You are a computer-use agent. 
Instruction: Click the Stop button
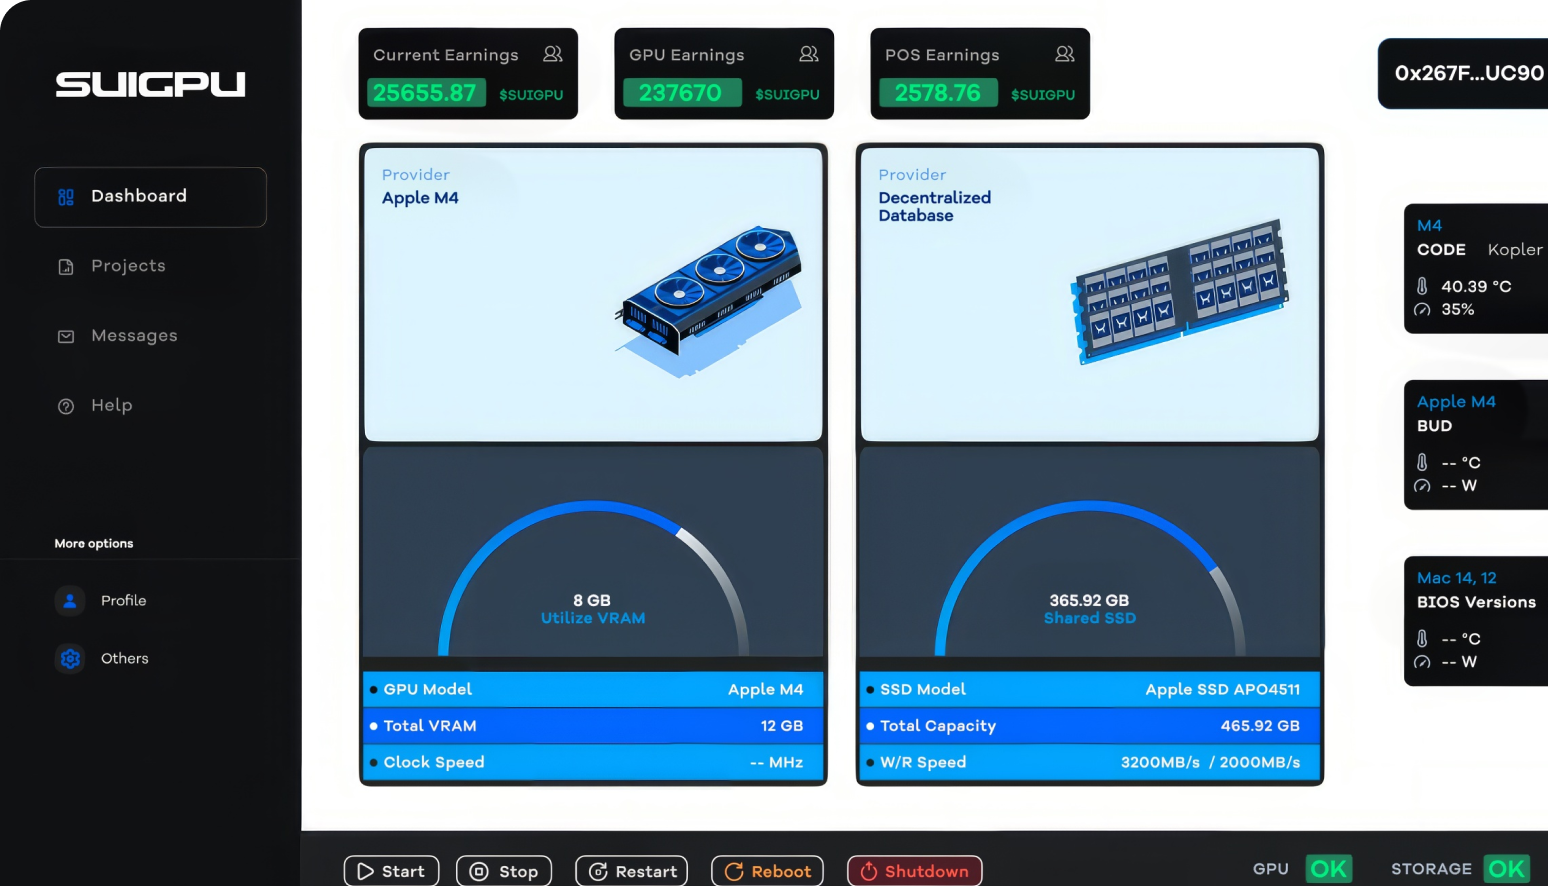(504, 871)
